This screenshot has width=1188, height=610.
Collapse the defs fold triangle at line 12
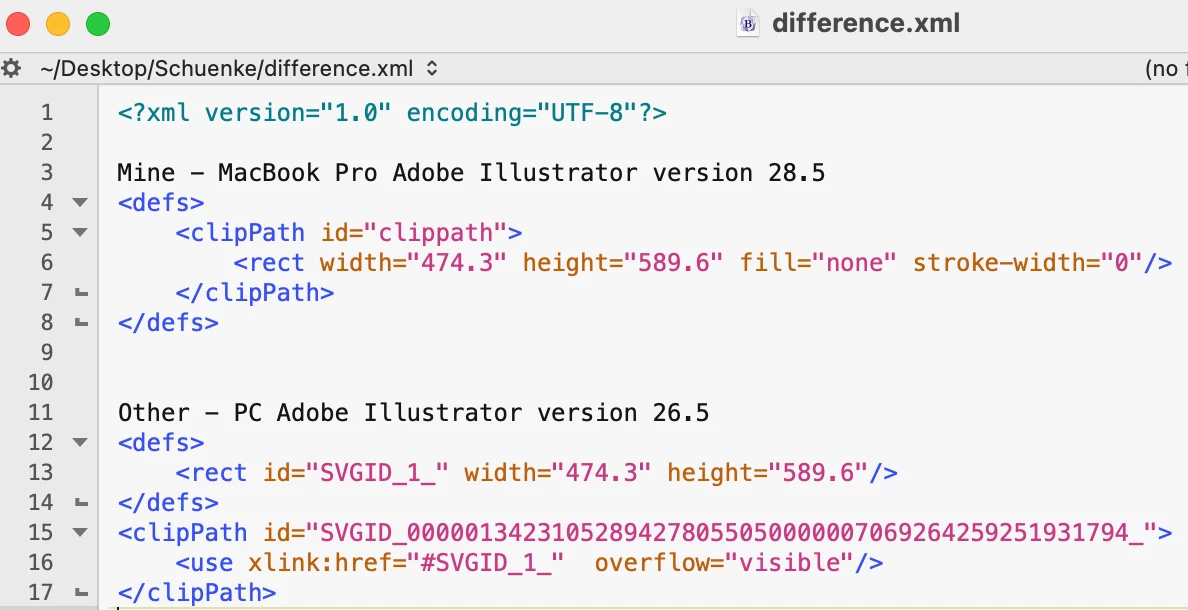coord(80,443)
